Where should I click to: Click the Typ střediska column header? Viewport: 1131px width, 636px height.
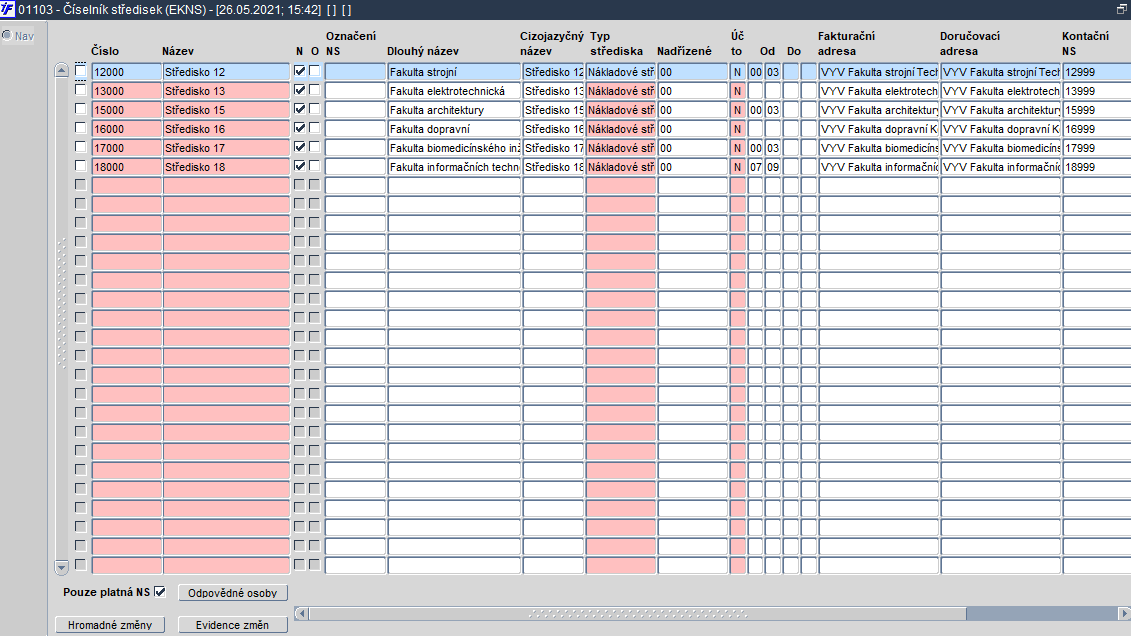click(616, 43)
